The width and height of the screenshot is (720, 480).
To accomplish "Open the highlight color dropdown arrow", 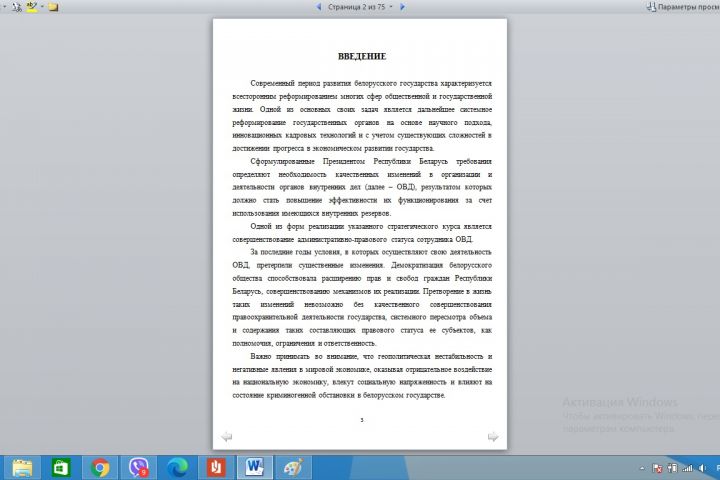I will click(x=42, y=7).
